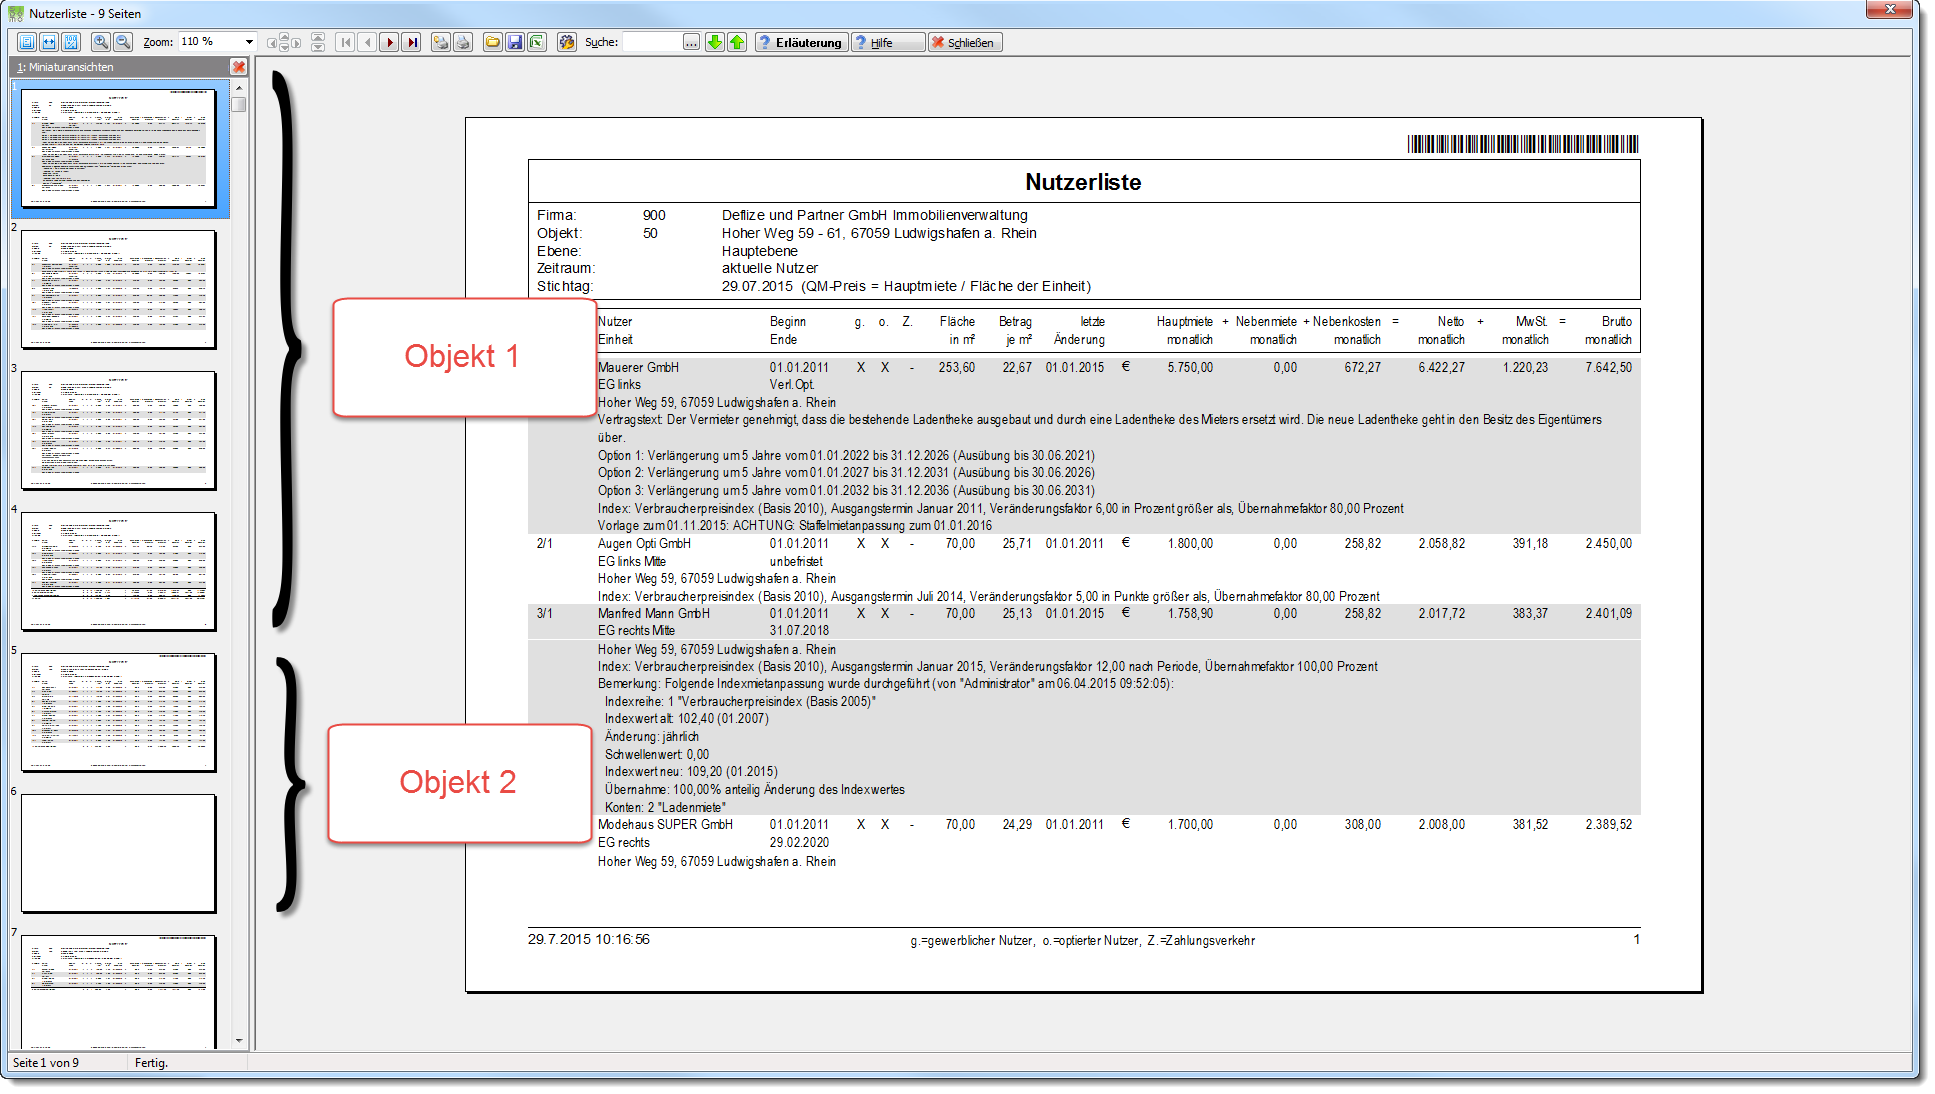Screen dimensions: 1935x1094
Task: Click the tenant name 'Manfred Mann GmbH'
Action: click(654, 614)
